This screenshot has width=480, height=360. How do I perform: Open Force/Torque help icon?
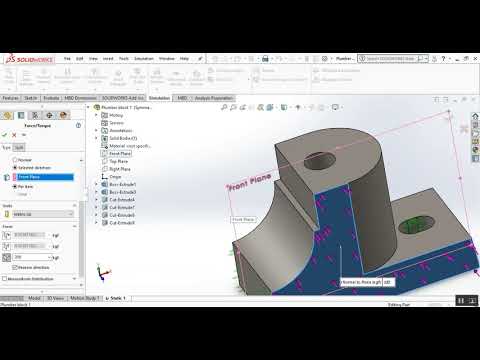click(78, 126)
